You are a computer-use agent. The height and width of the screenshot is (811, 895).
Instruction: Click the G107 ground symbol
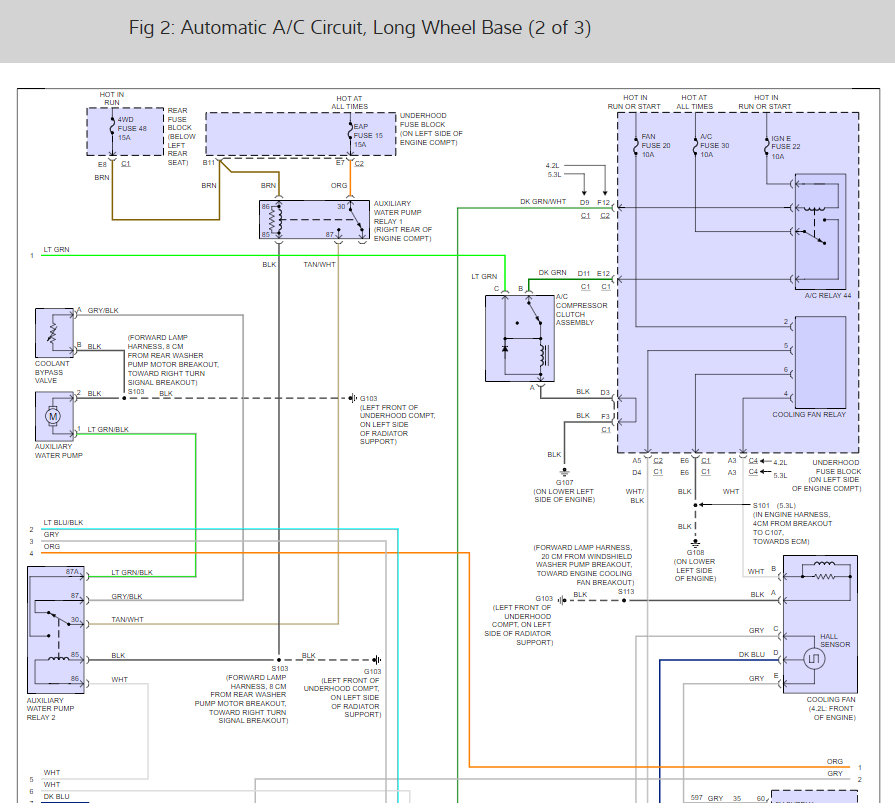565,472
